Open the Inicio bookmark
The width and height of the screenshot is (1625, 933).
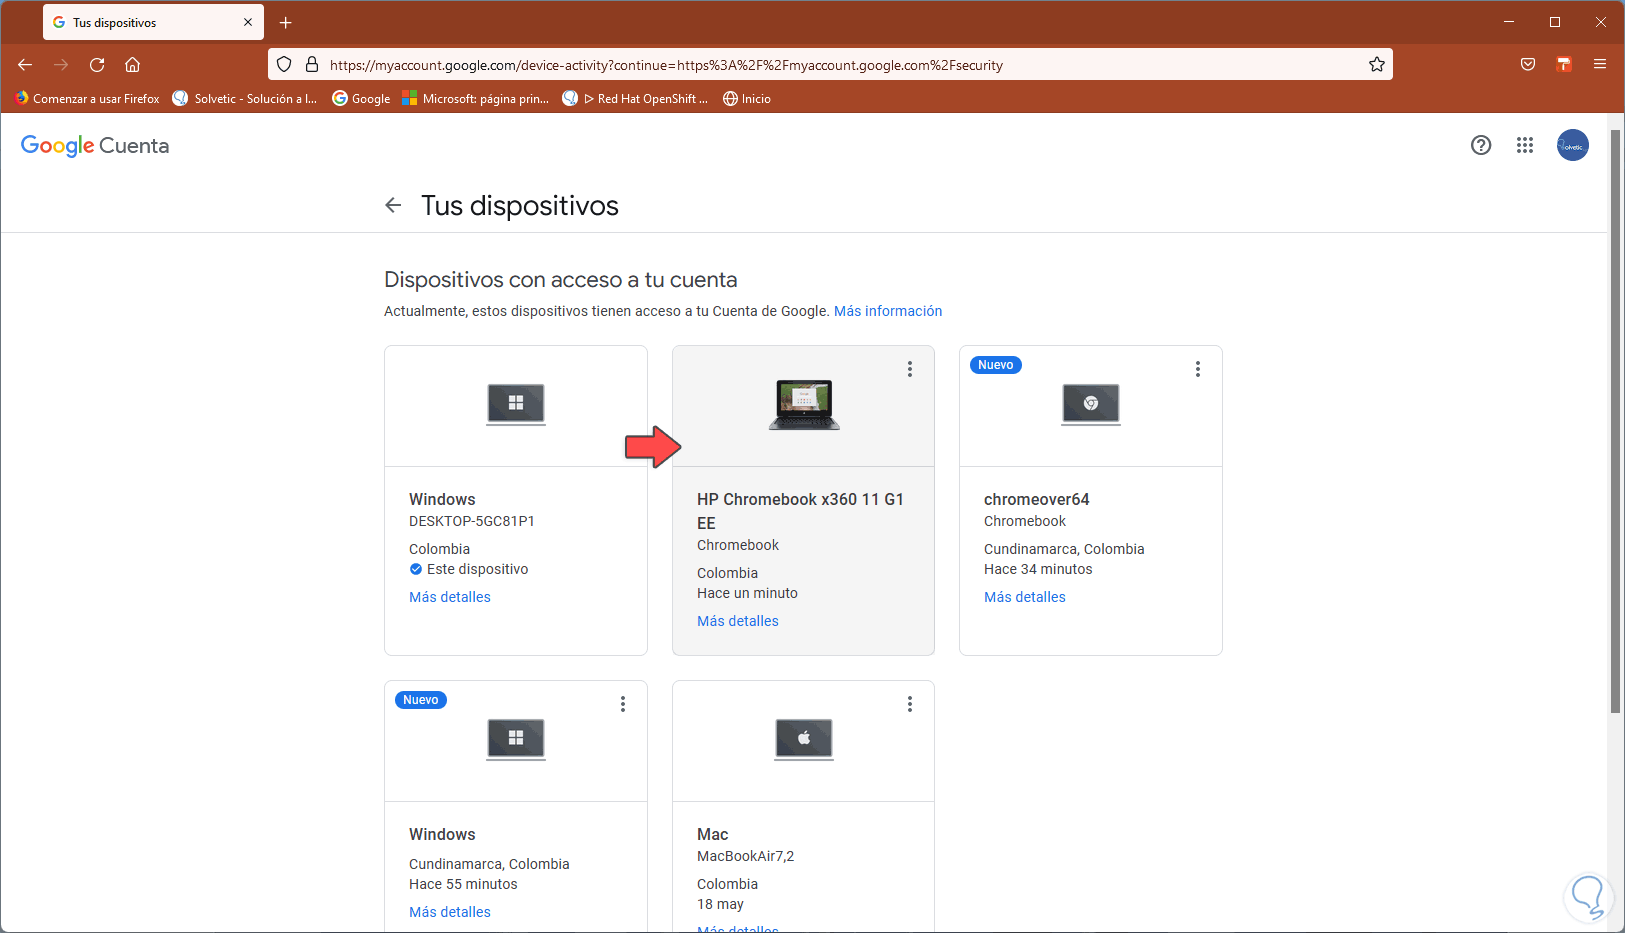747,99
